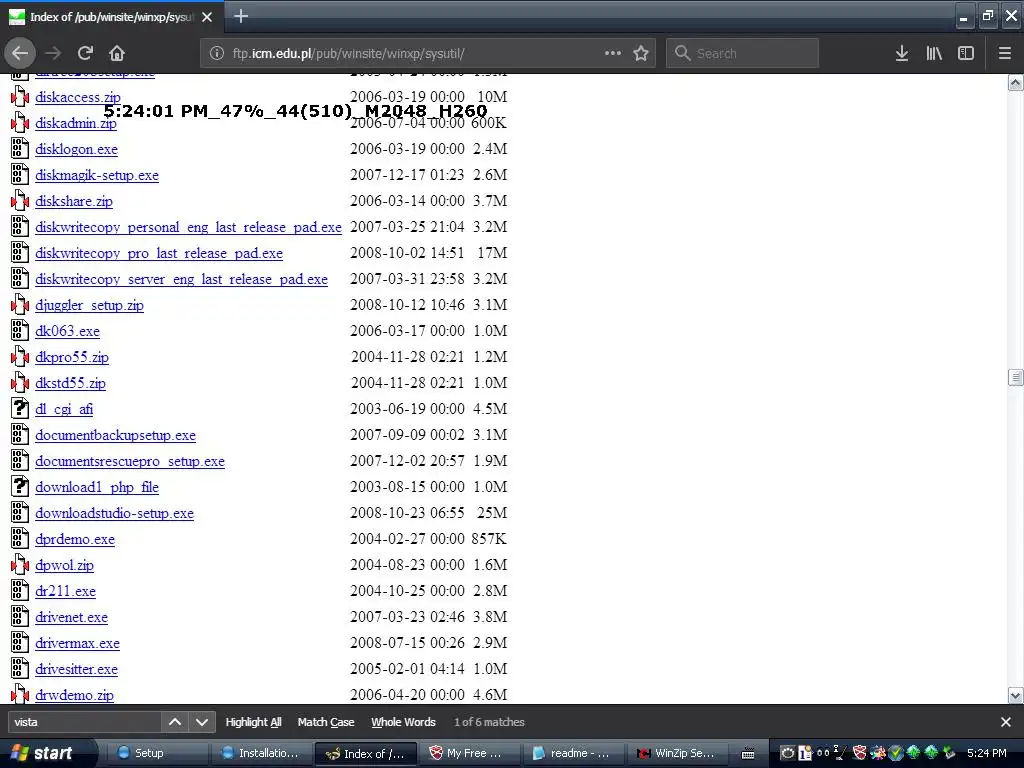Toggle Match Case in find bar
Screen dimensions: 1024x768
point(326,722)
